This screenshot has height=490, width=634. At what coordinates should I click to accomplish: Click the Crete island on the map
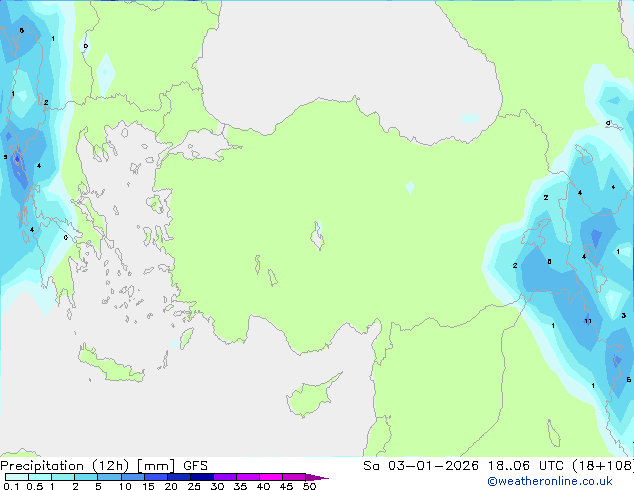(110, 364)
